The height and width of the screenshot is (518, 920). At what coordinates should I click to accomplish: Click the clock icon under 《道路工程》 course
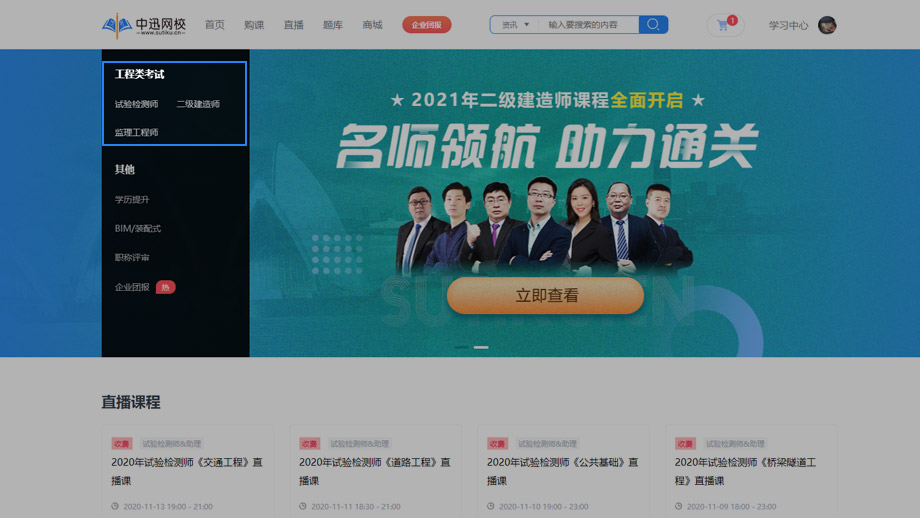click(x=303, y=506)
